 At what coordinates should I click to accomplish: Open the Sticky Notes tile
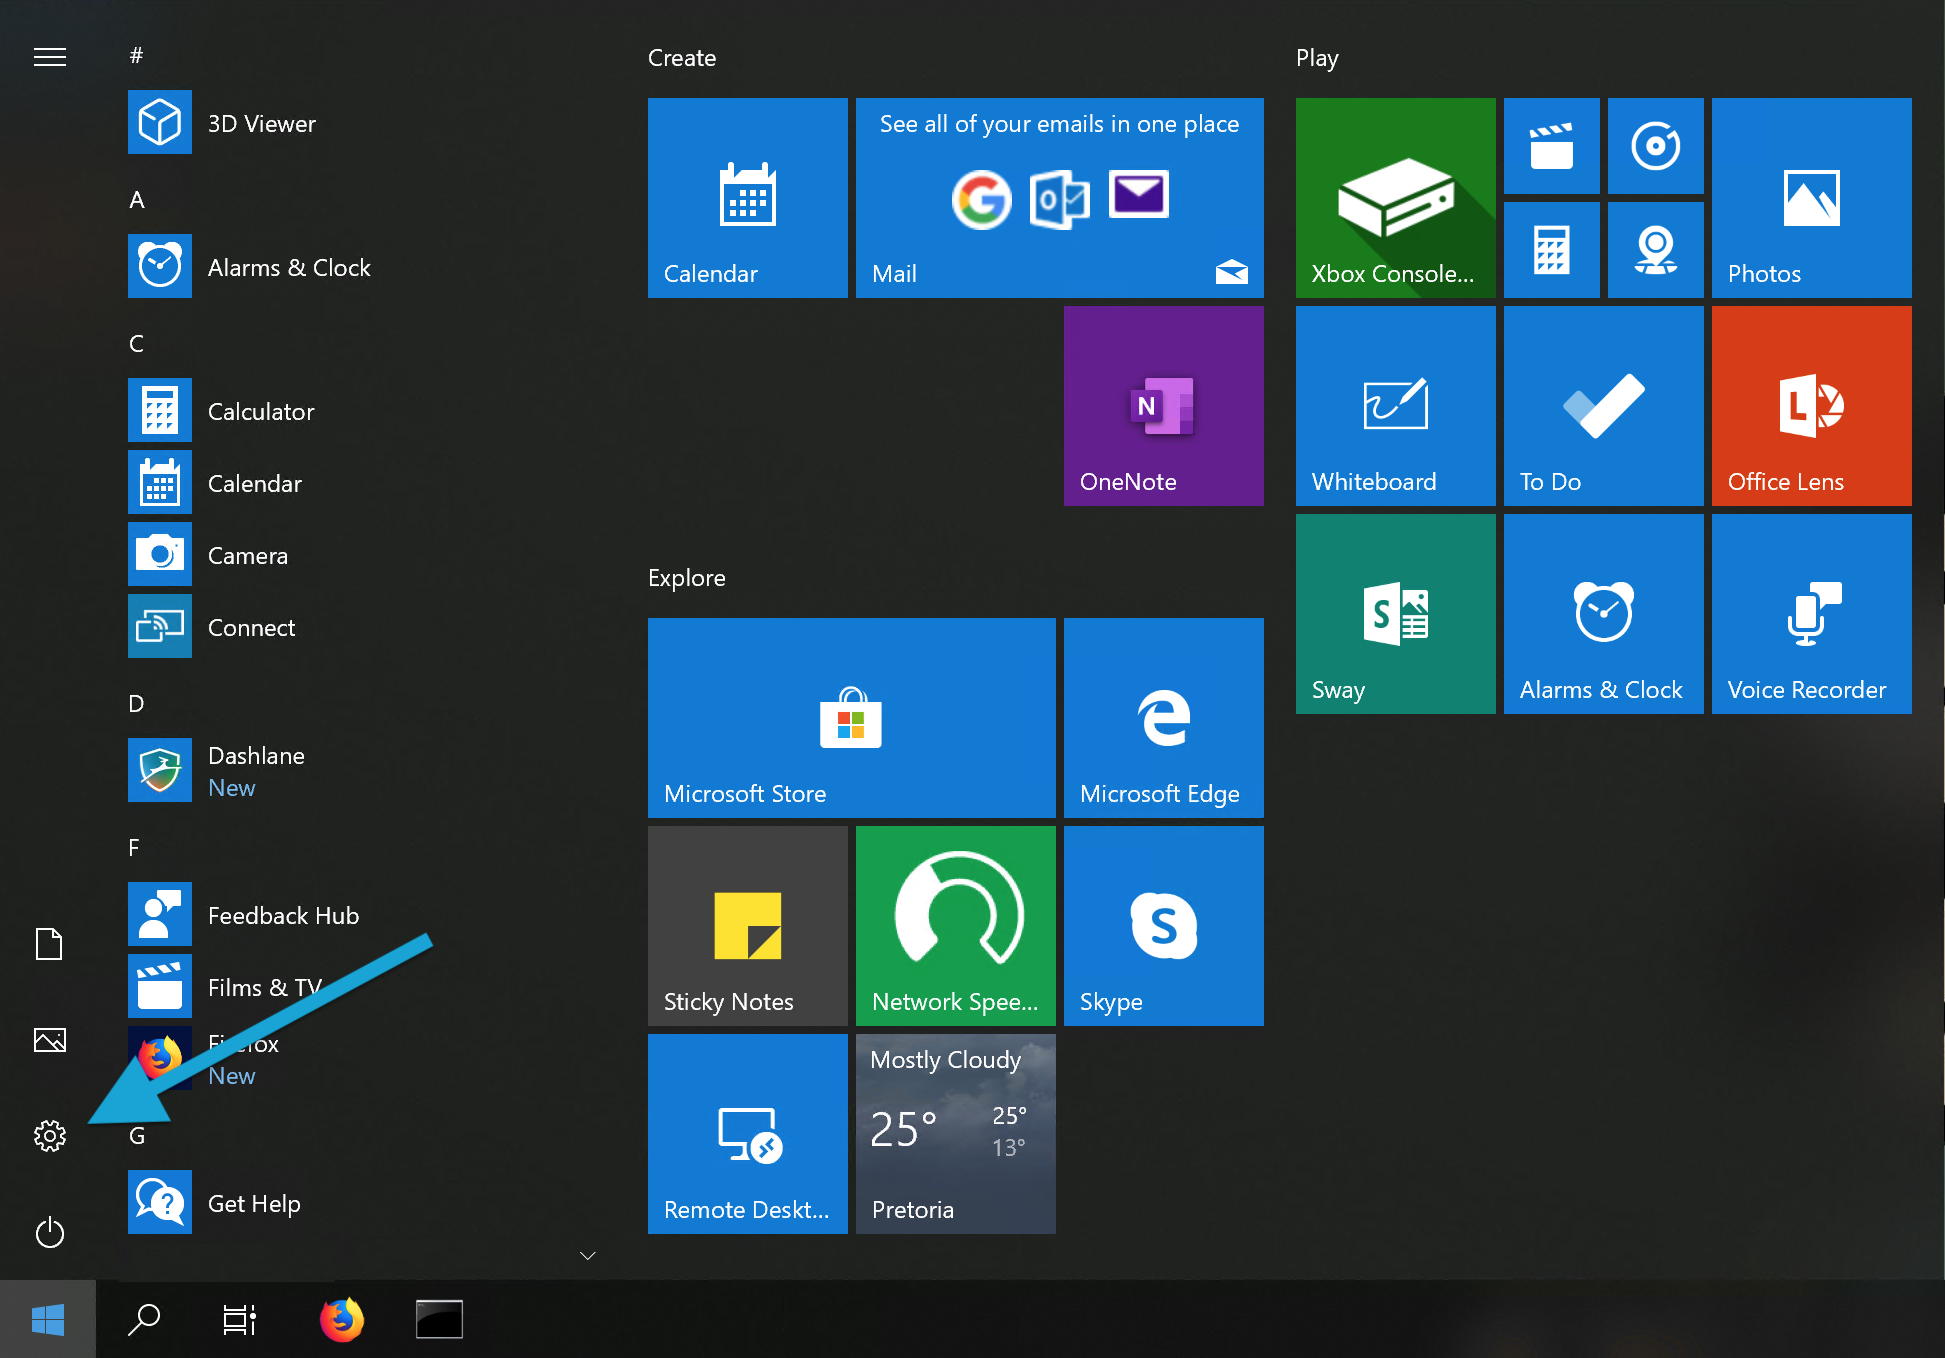point(748,926)
